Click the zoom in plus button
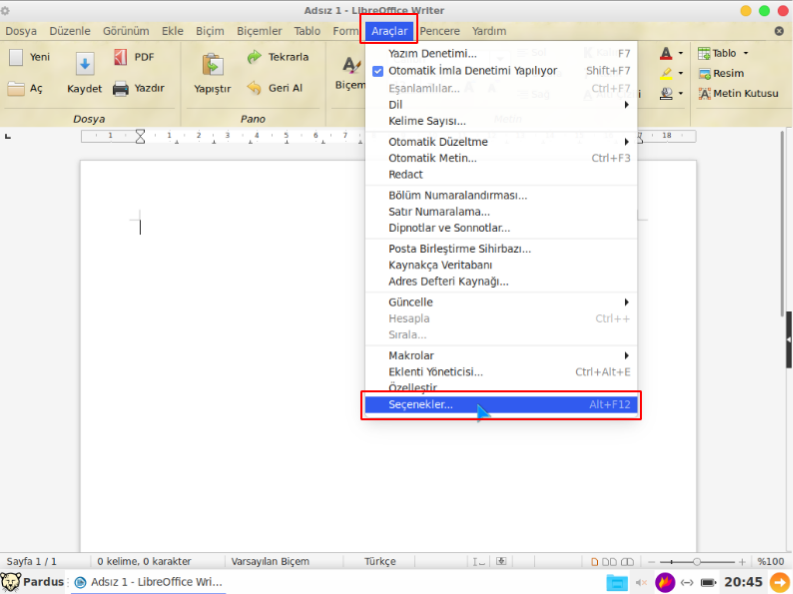793x594 pixels. 742,562
